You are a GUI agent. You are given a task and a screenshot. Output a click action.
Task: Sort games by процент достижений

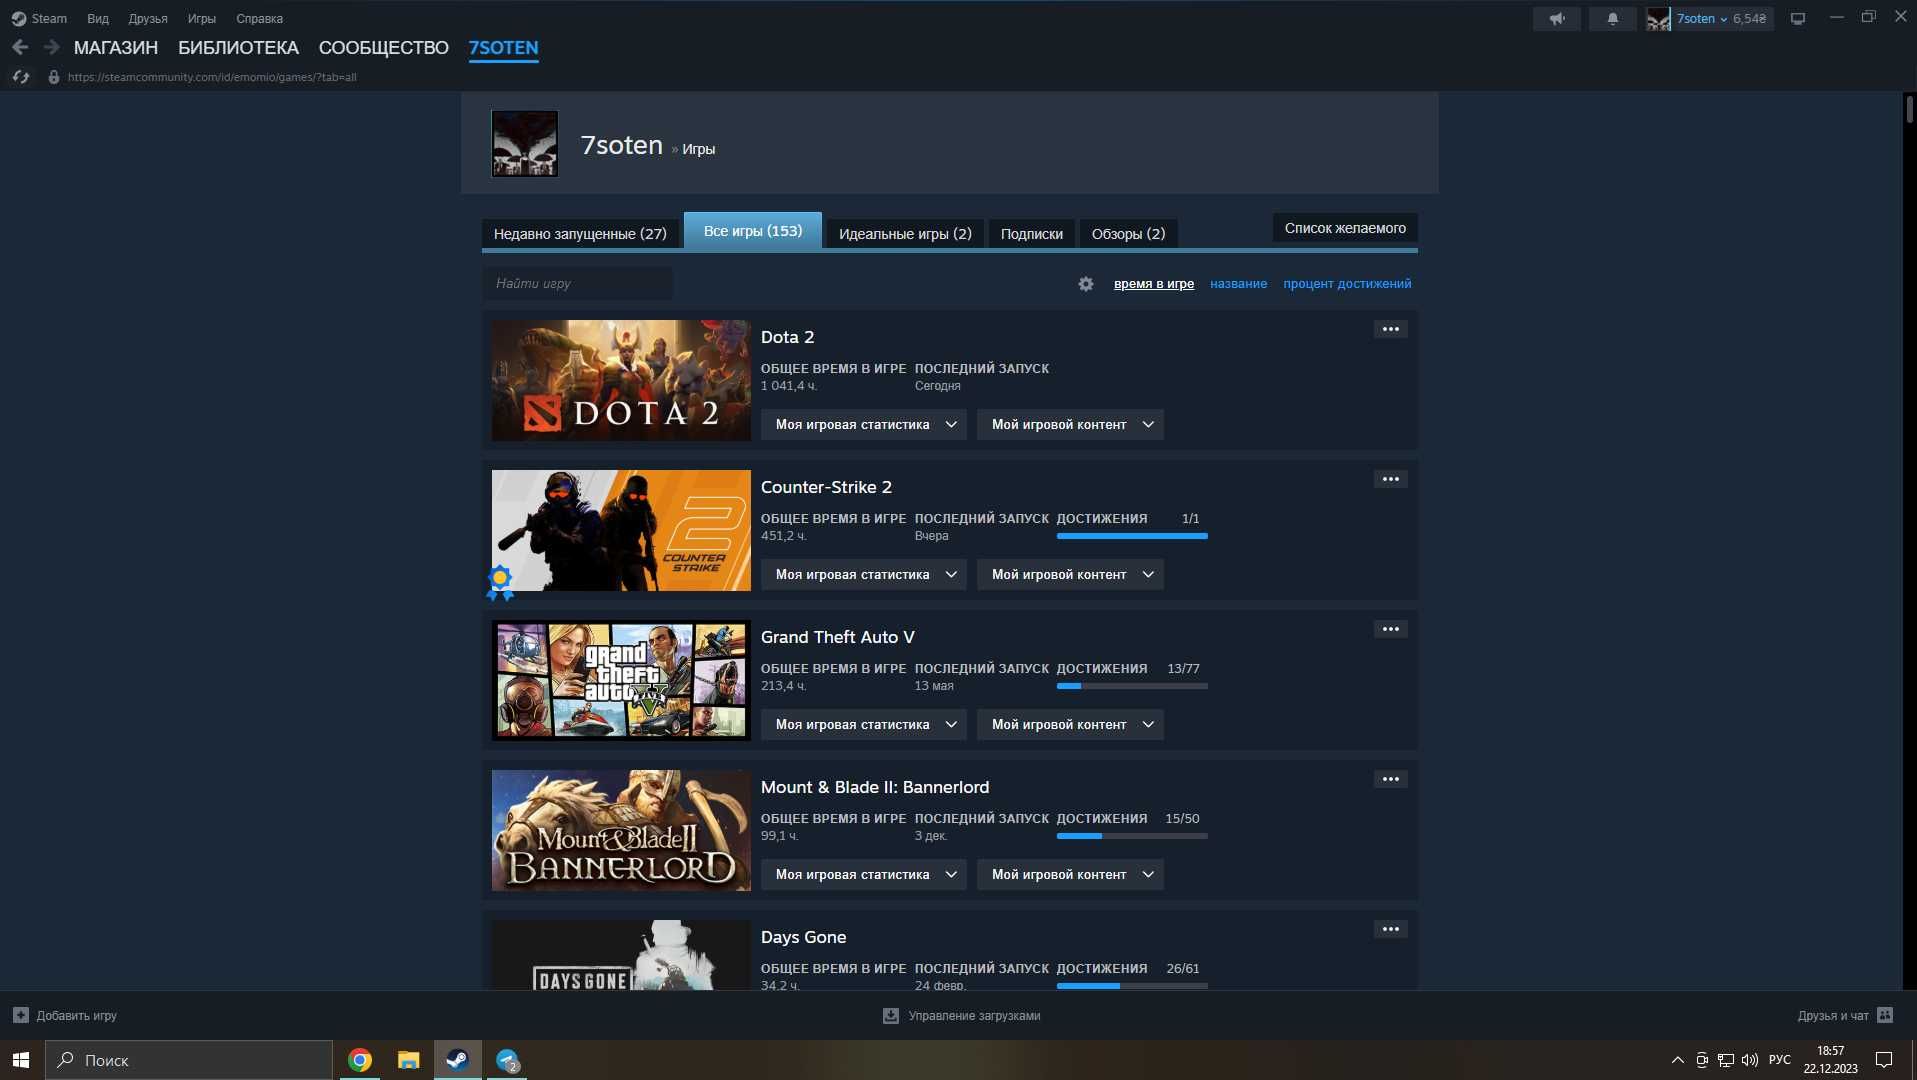pos(1347,284)
